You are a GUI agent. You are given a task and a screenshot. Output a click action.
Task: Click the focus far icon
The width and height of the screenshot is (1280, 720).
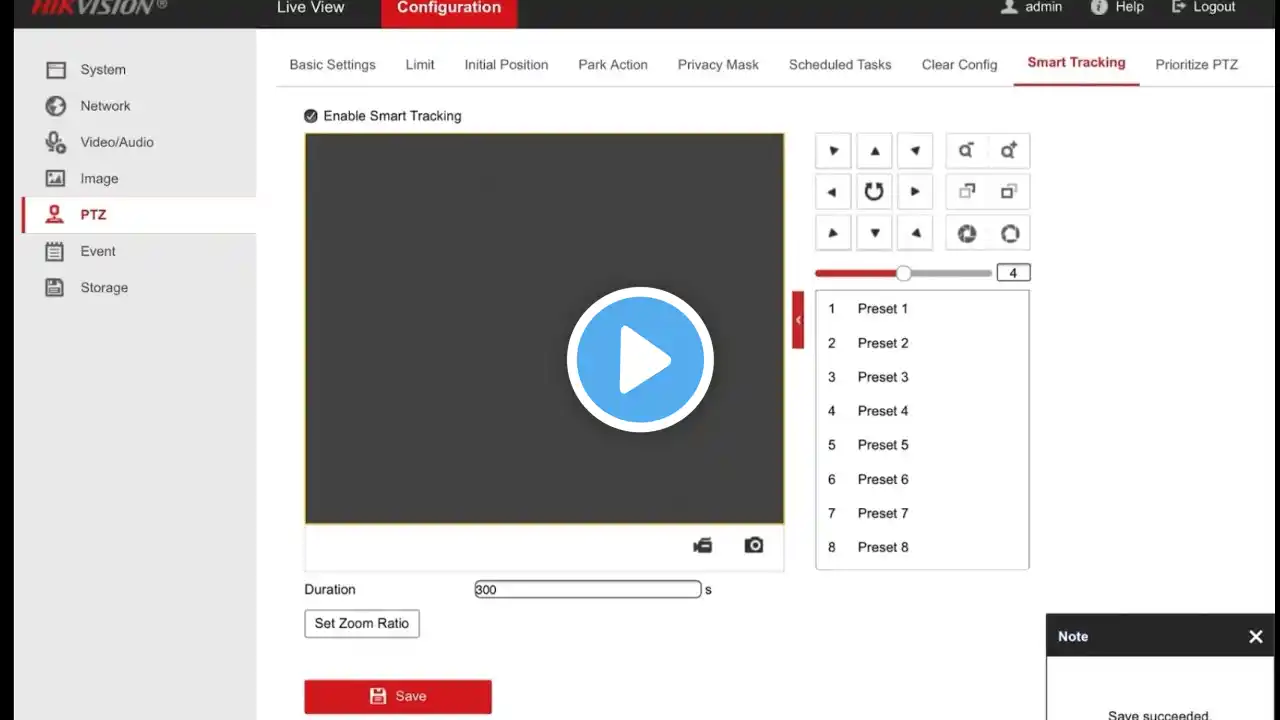pyautogui.click(x=1009, y=192)
